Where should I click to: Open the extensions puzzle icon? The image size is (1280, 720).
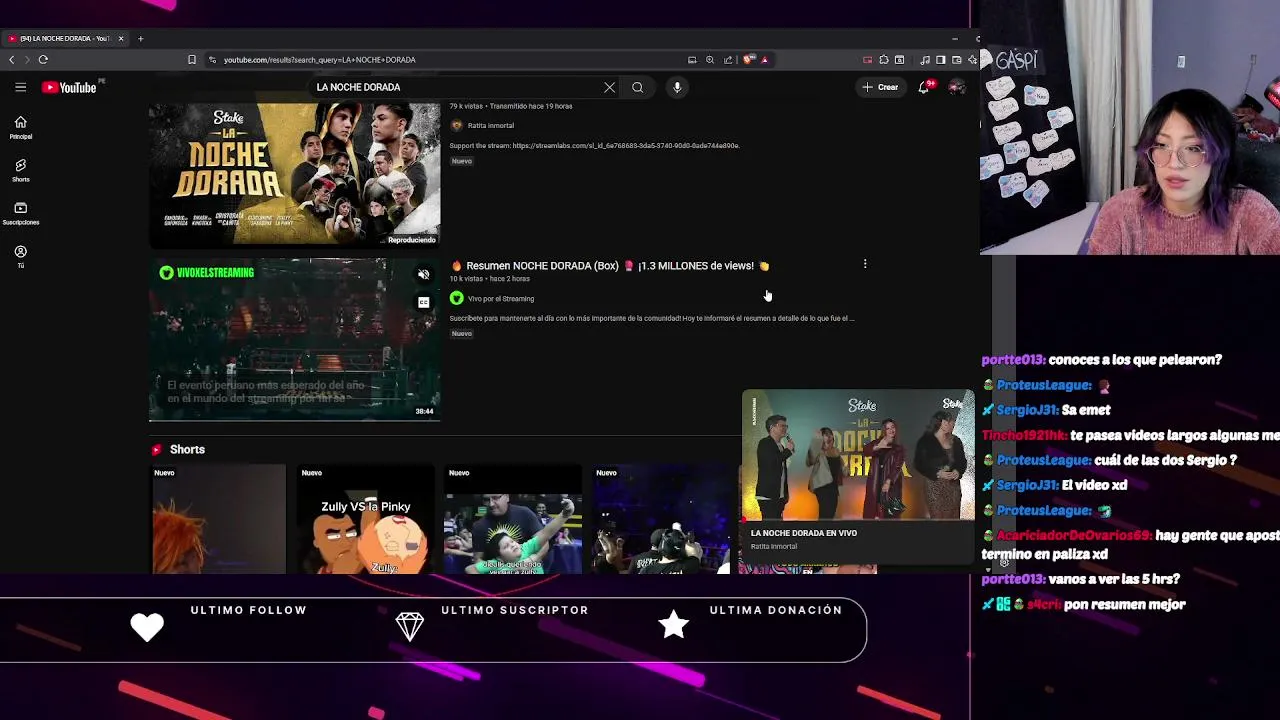(x=884, y=60)
